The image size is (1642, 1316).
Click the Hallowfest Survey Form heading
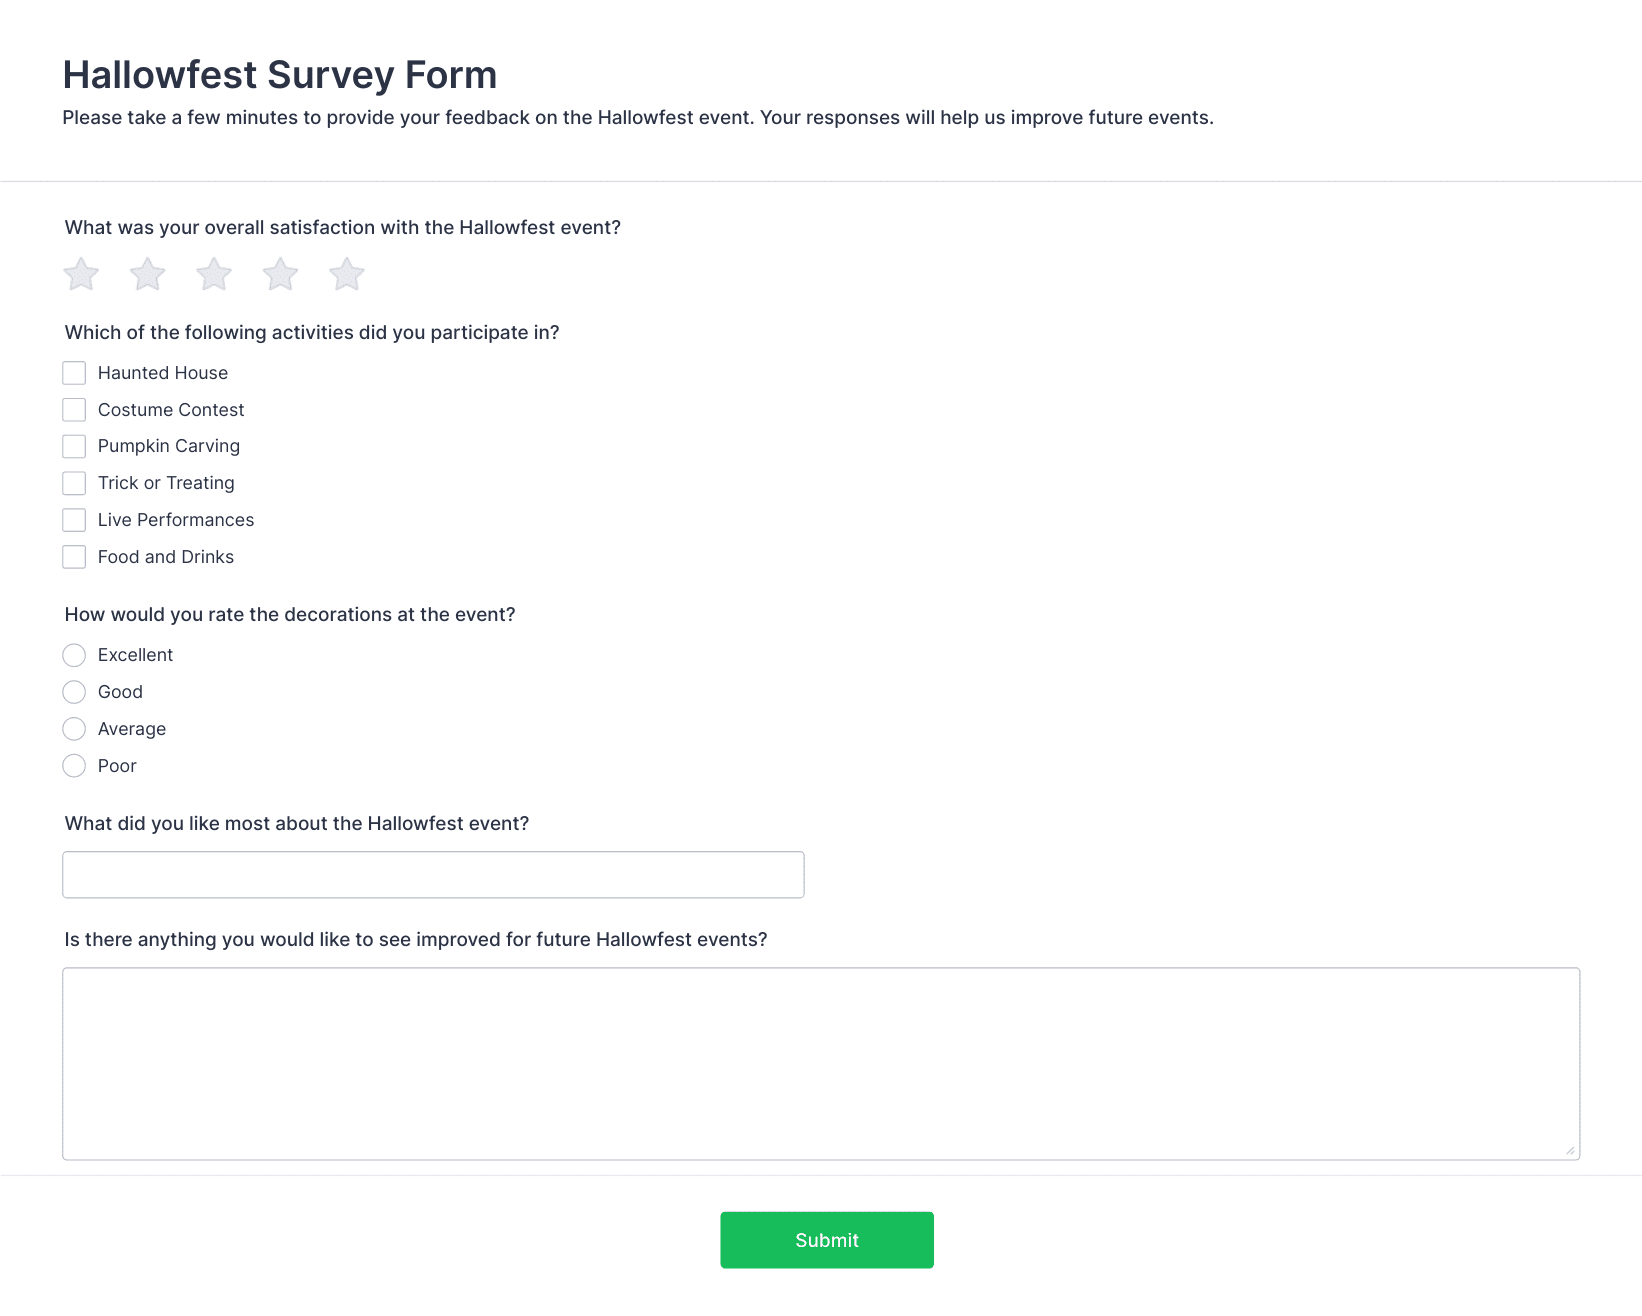280,75
